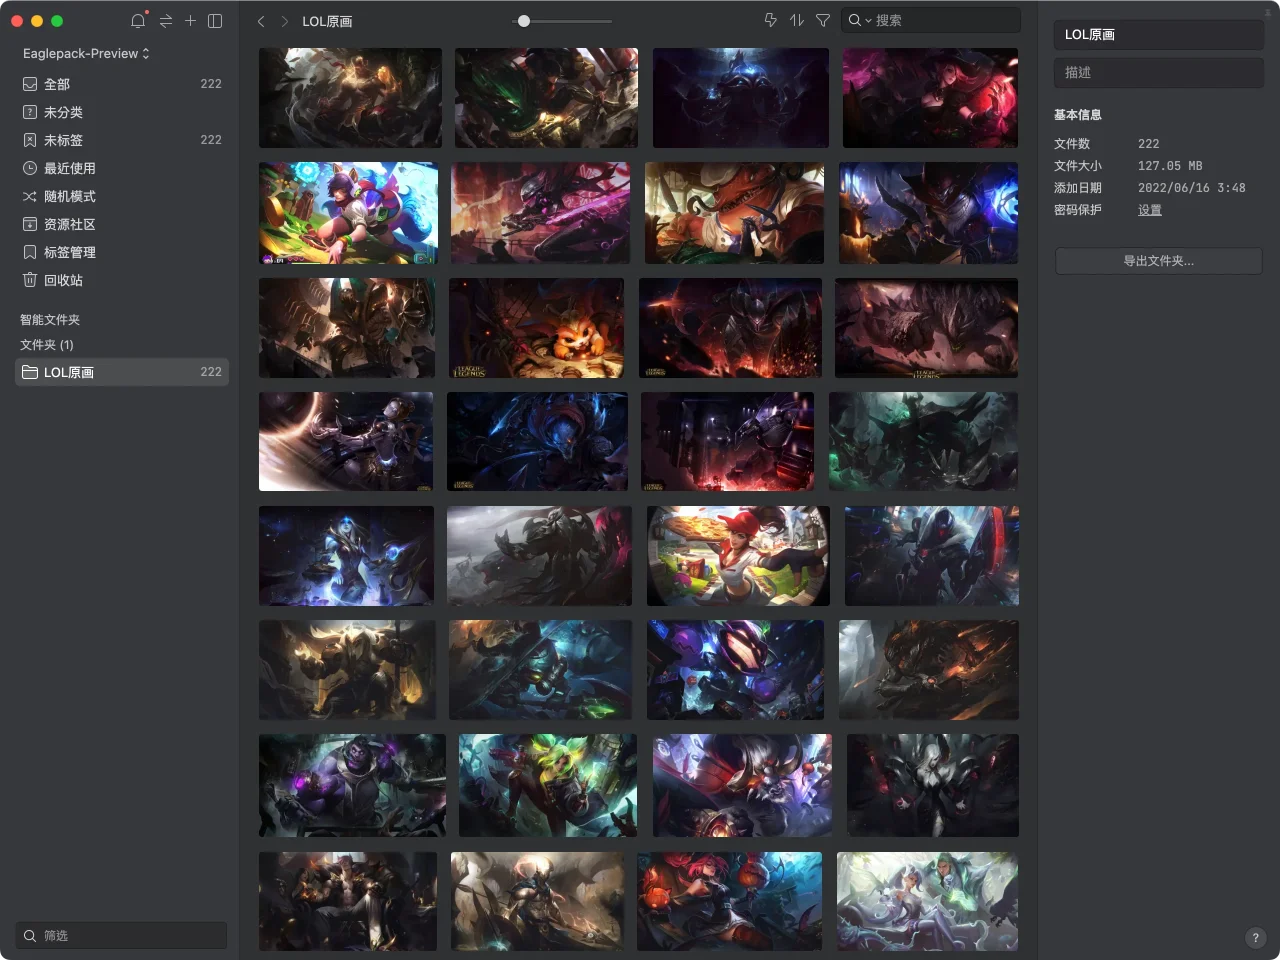
Task: Open the woman with swirling black hole thumbnail
Action: point(346,441)
